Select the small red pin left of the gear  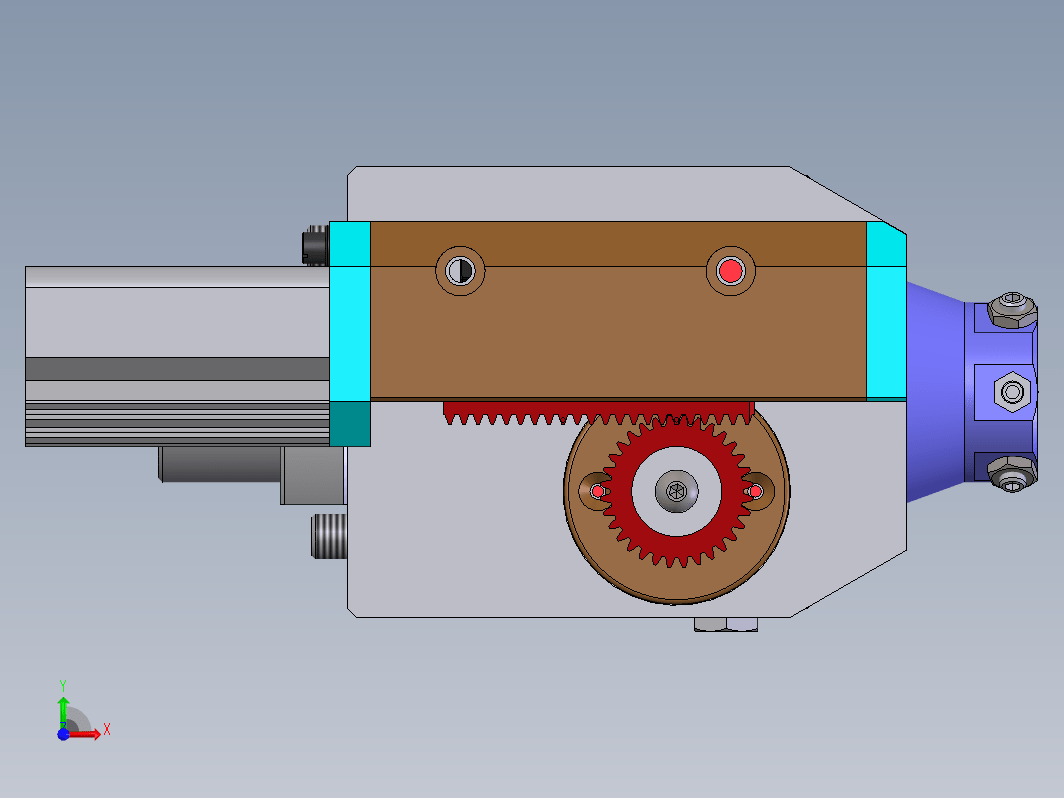click(597, 491)
